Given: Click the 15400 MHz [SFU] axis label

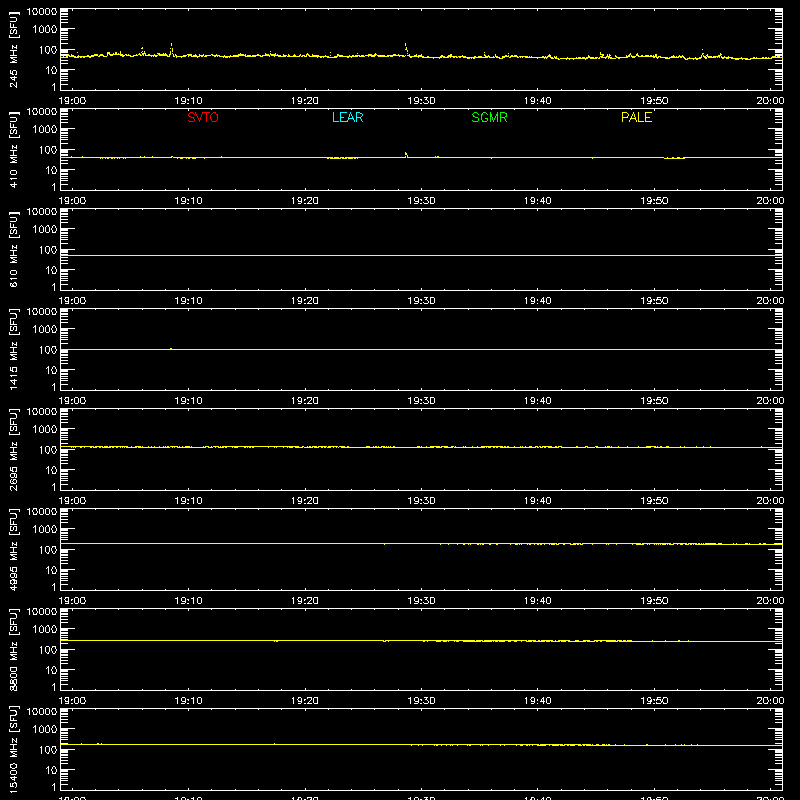Looking at the screenshot, I should 13,749.
